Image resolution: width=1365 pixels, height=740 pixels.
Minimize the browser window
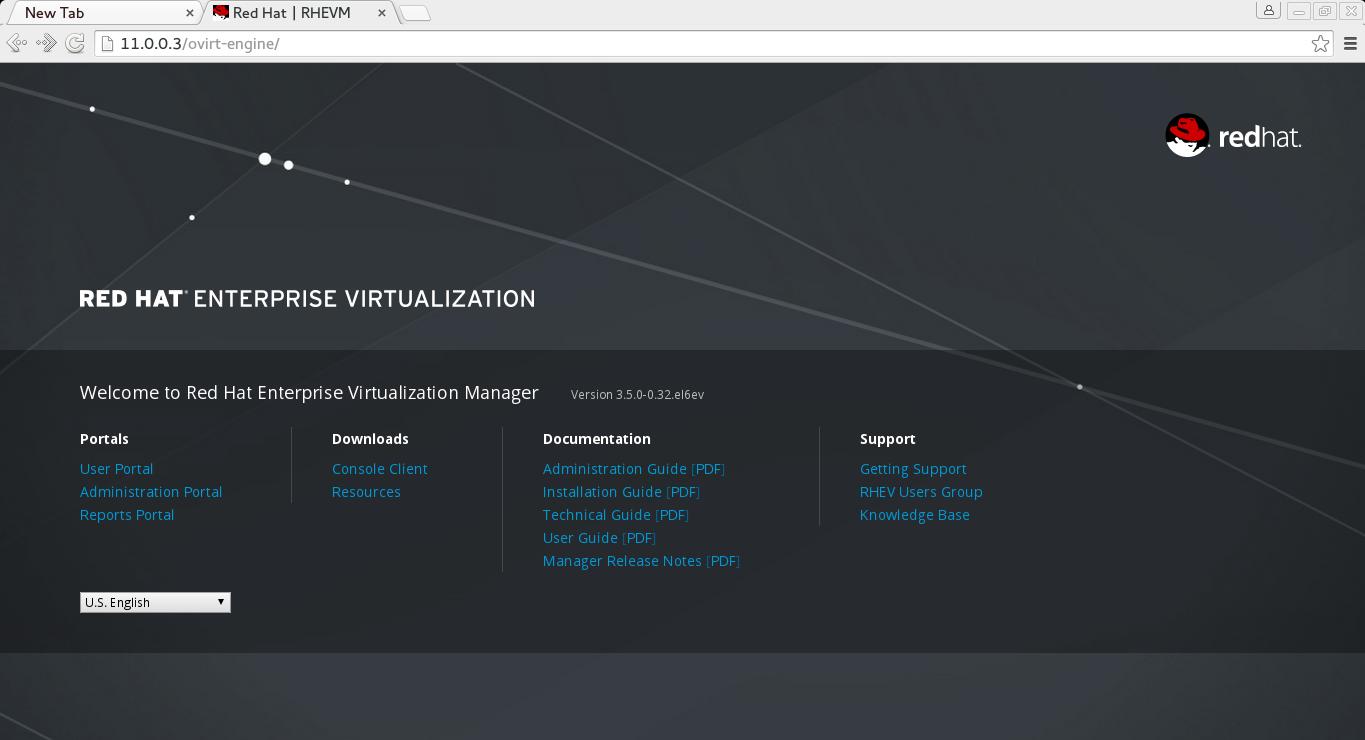pyautogui.click(x=1299, y=11)
